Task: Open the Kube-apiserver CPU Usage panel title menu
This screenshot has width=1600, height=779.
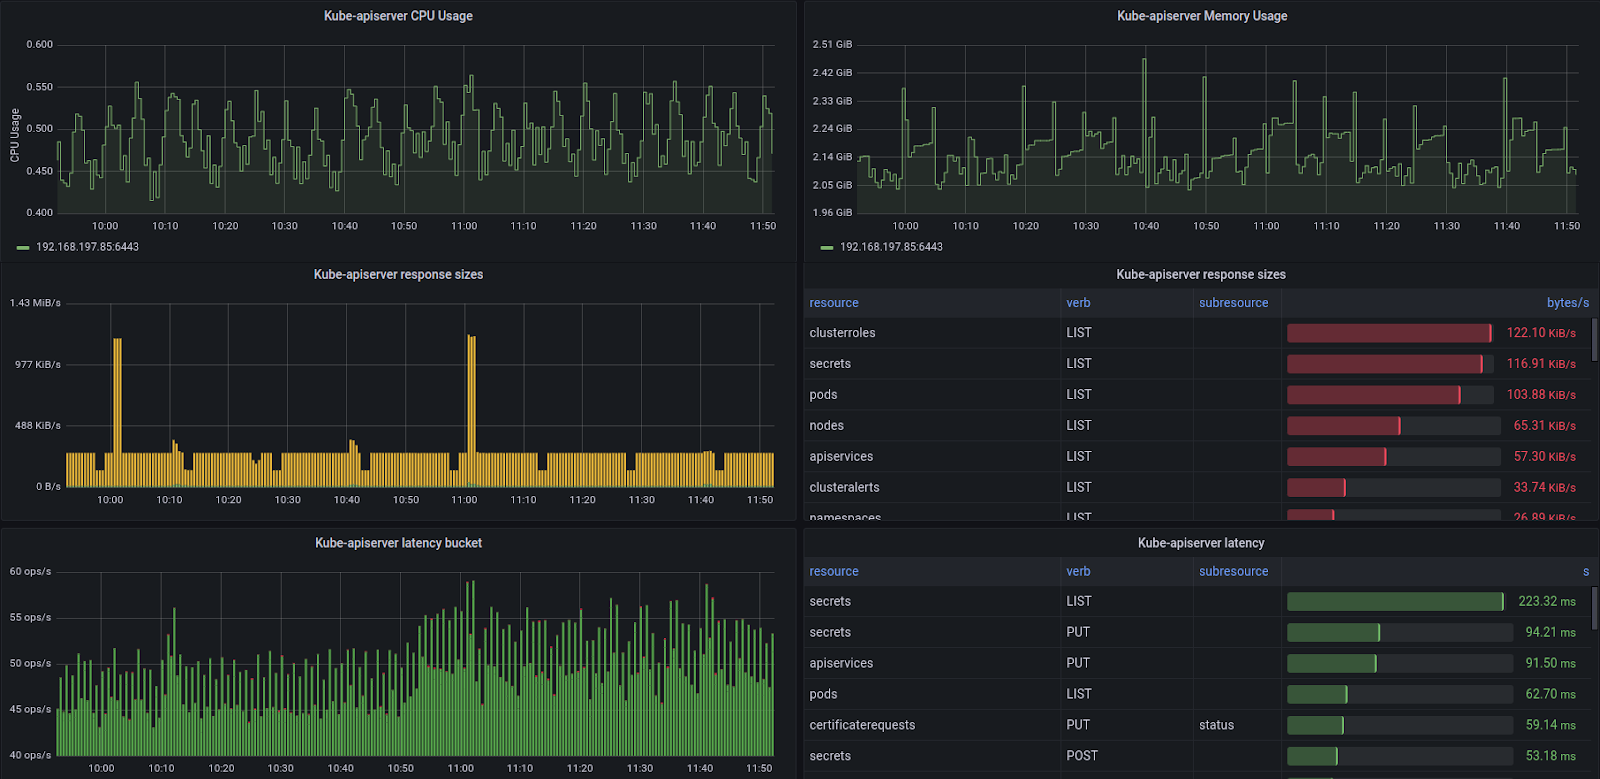Action: (398, 16)
